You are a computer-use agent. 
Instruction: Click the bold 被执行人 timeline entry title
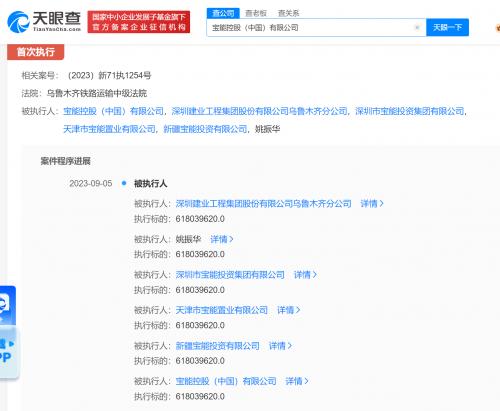150,183
